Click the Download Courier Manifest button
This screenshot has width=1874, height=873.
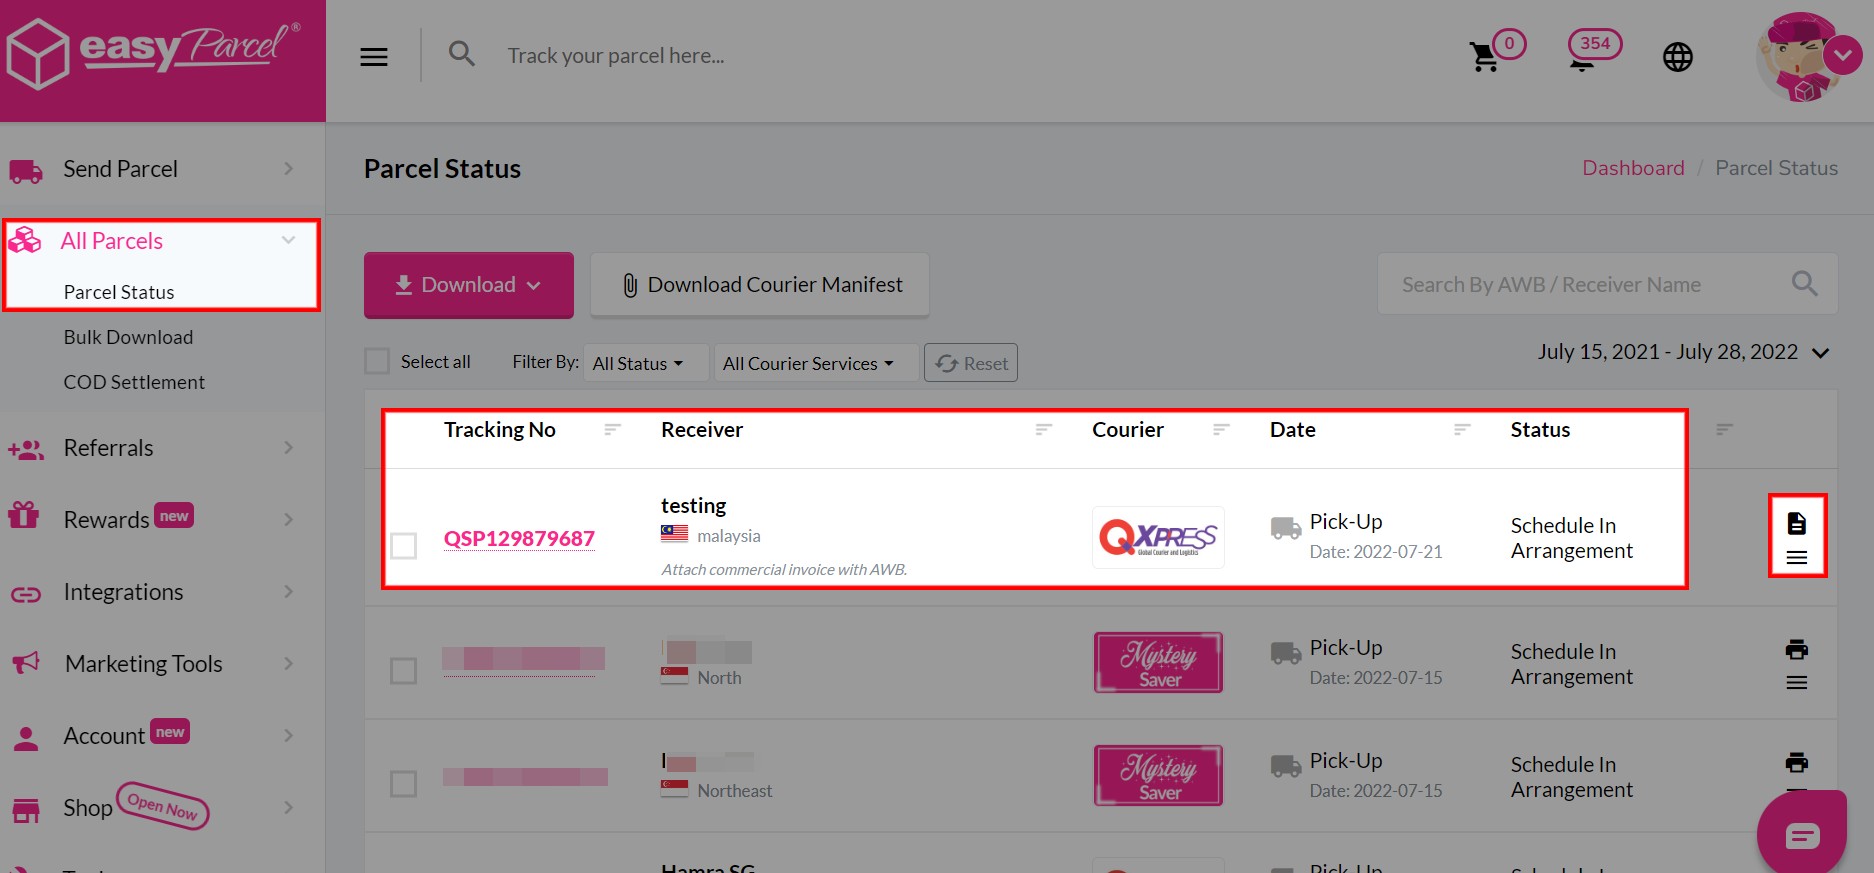pyautogui.click(x=759, y=284)
